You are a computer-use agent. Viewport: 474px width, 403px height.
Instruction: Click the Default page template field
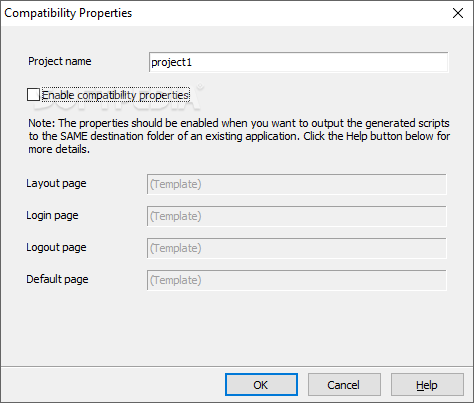point(296,280)
